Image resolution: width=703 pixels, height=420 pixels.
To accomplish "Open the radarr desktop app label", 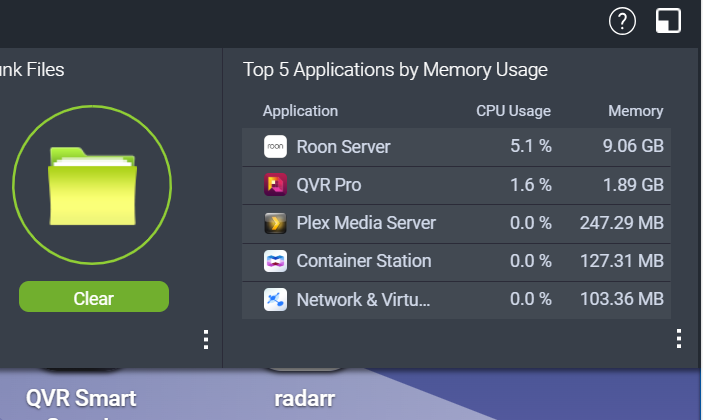I will pyautogui.click(x=304, y=398).
